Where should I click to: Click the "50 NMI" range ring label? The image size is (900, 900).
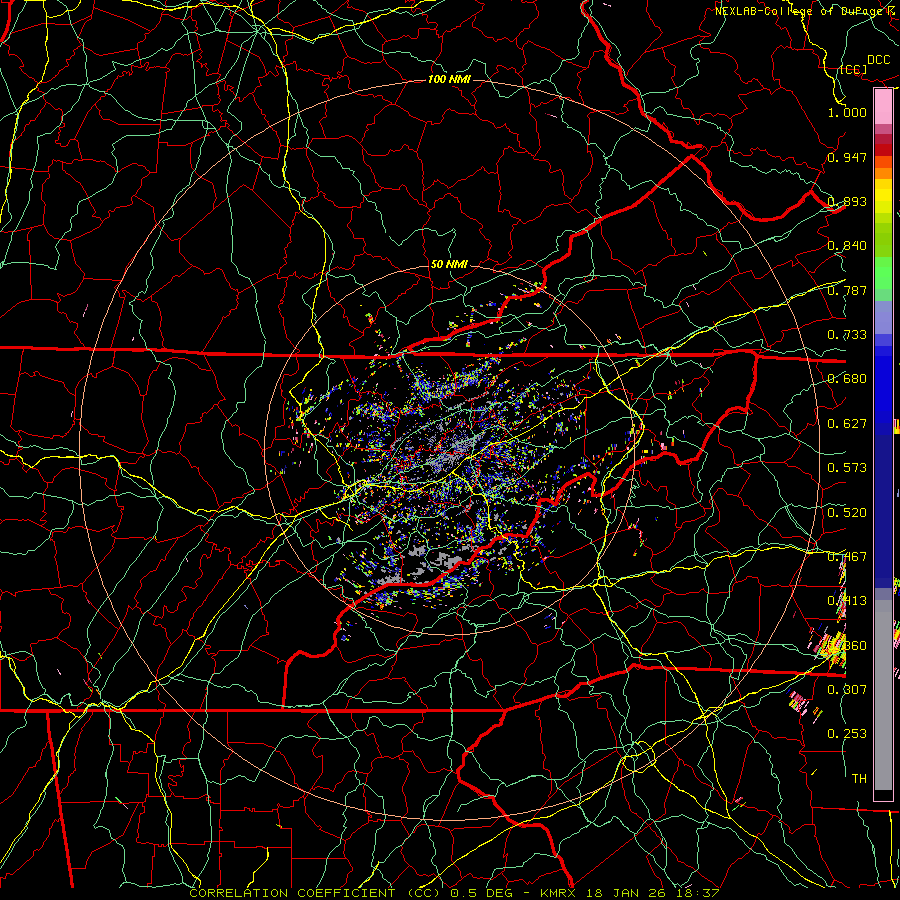[x=449, y=264]
